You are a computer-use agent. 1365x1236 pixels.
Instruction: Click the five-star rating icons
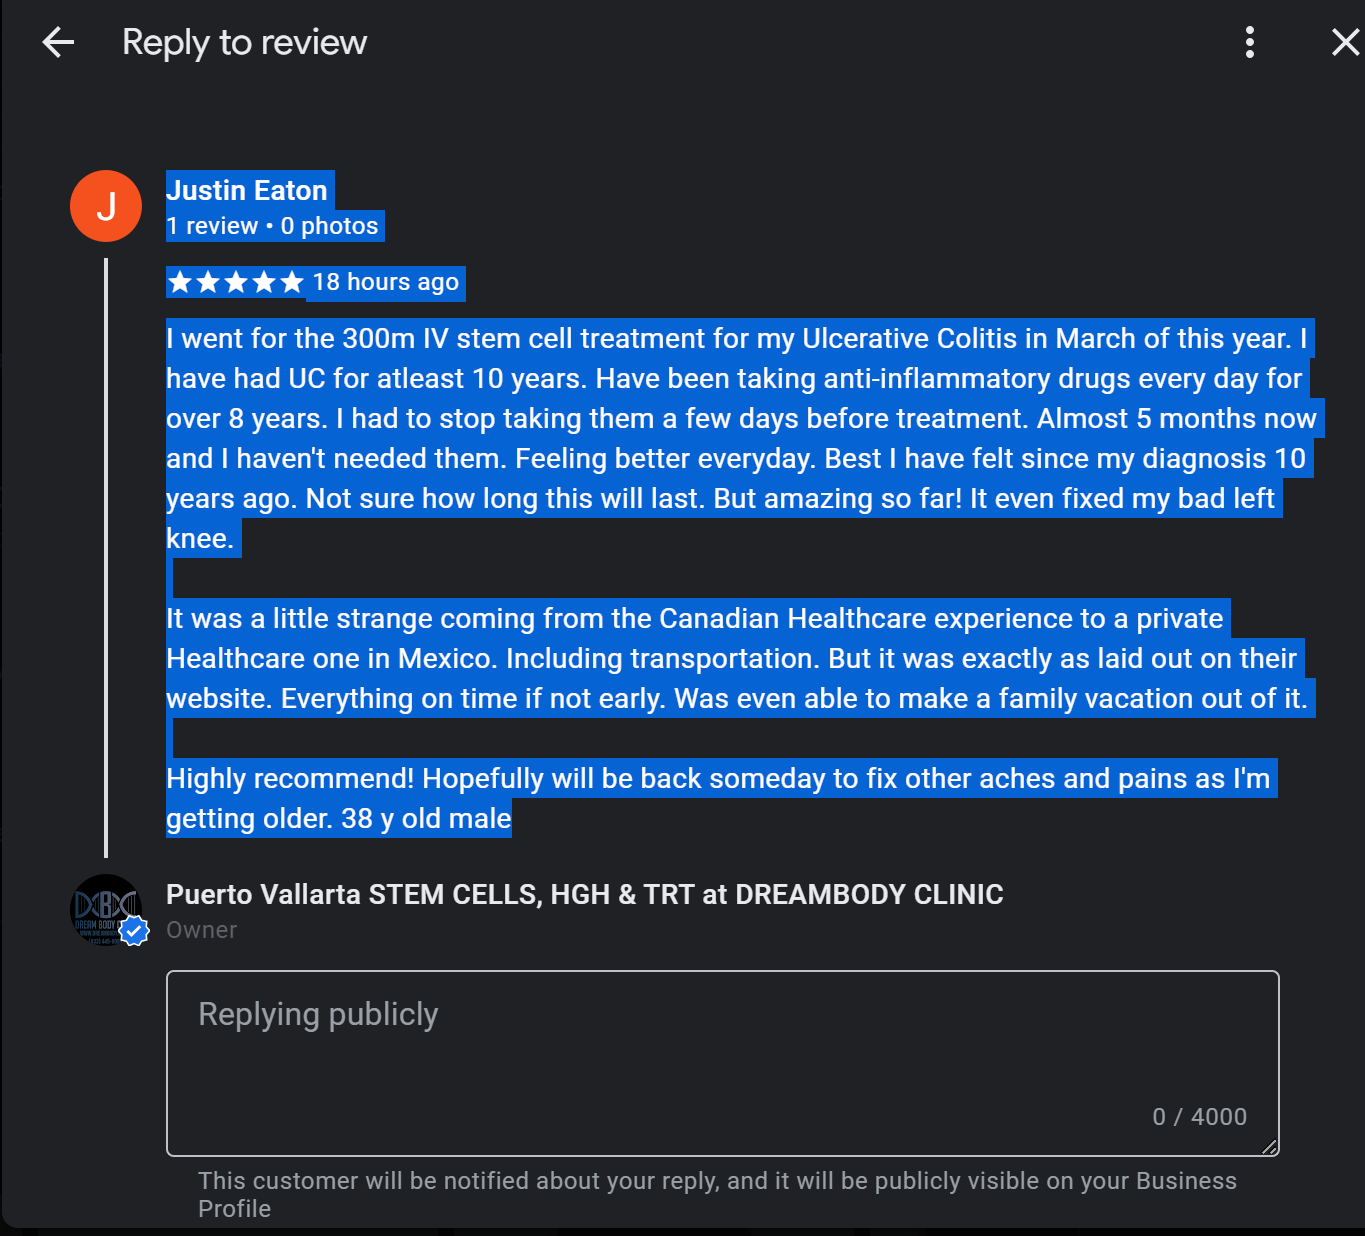(x=236, y=282)
